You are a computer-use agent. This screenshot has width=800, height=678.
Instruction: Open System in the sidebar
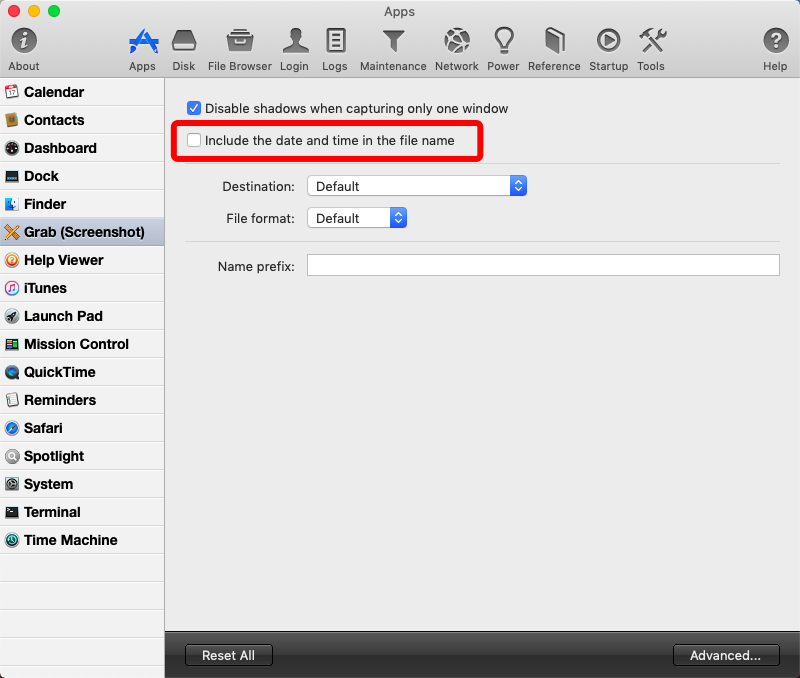click(82, 484)
